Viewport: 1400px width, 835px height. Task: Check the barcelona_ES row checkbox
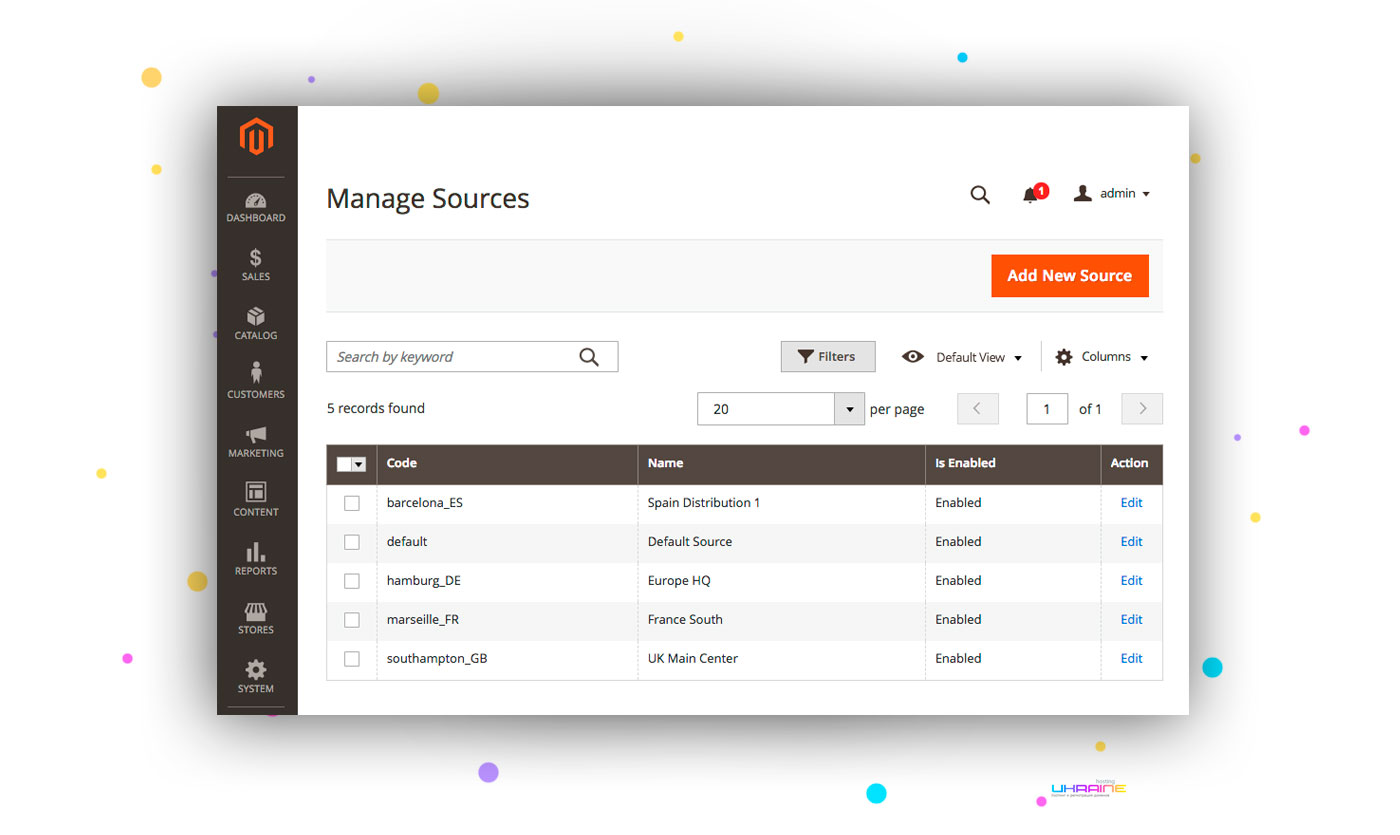pos(352,503)
